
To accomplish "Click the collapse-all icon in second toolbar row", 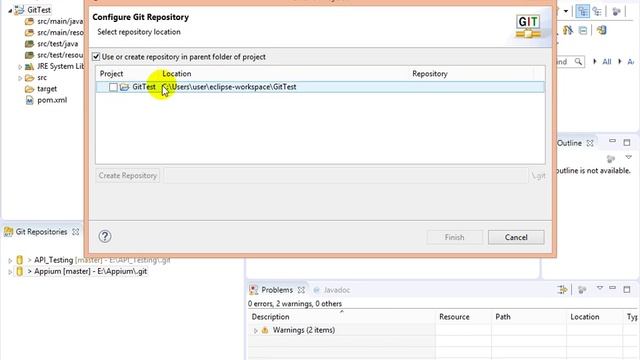I will (x=583, y=30).
